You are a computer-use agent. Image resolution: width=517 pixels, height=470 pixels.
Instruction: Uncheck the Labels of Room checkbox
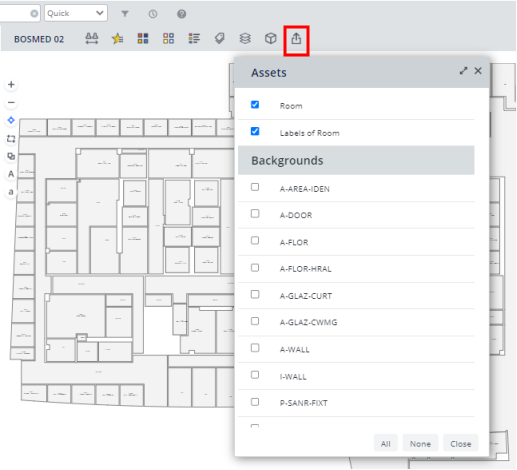pyautogui.click(x=255, y=131)
